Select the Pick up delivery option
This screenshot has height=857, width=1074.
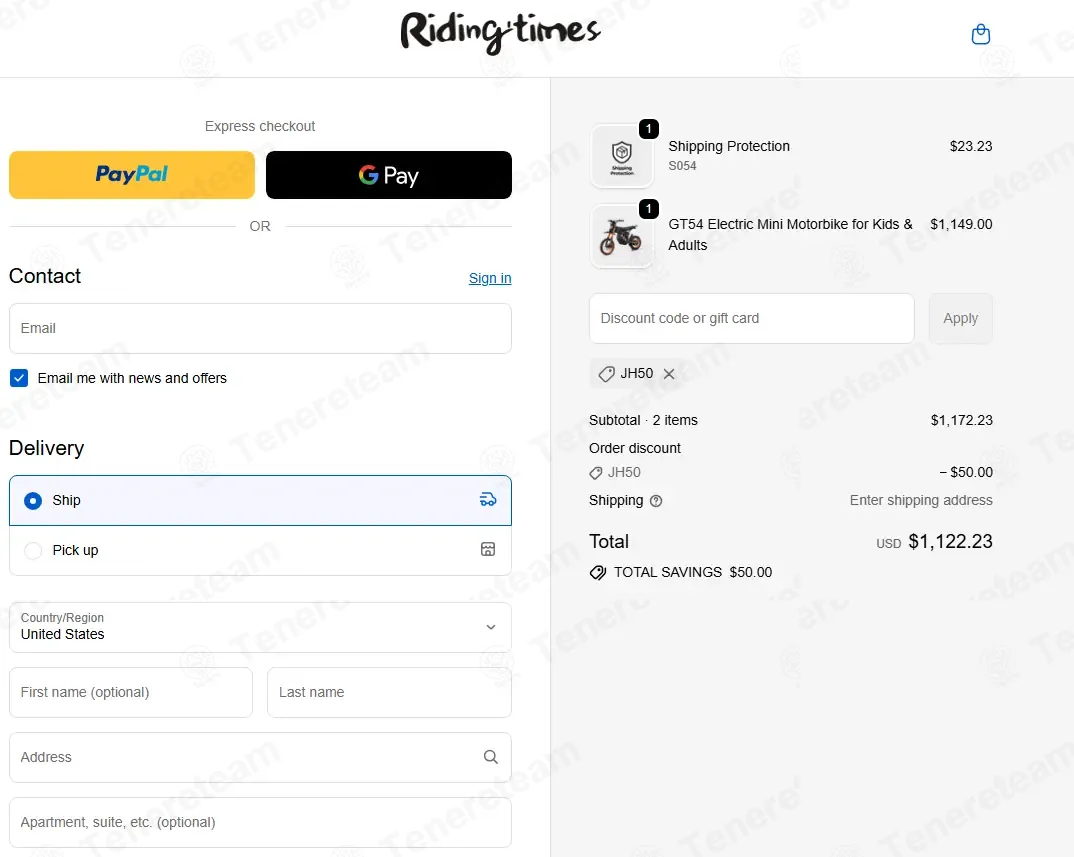tap(33, 550)
